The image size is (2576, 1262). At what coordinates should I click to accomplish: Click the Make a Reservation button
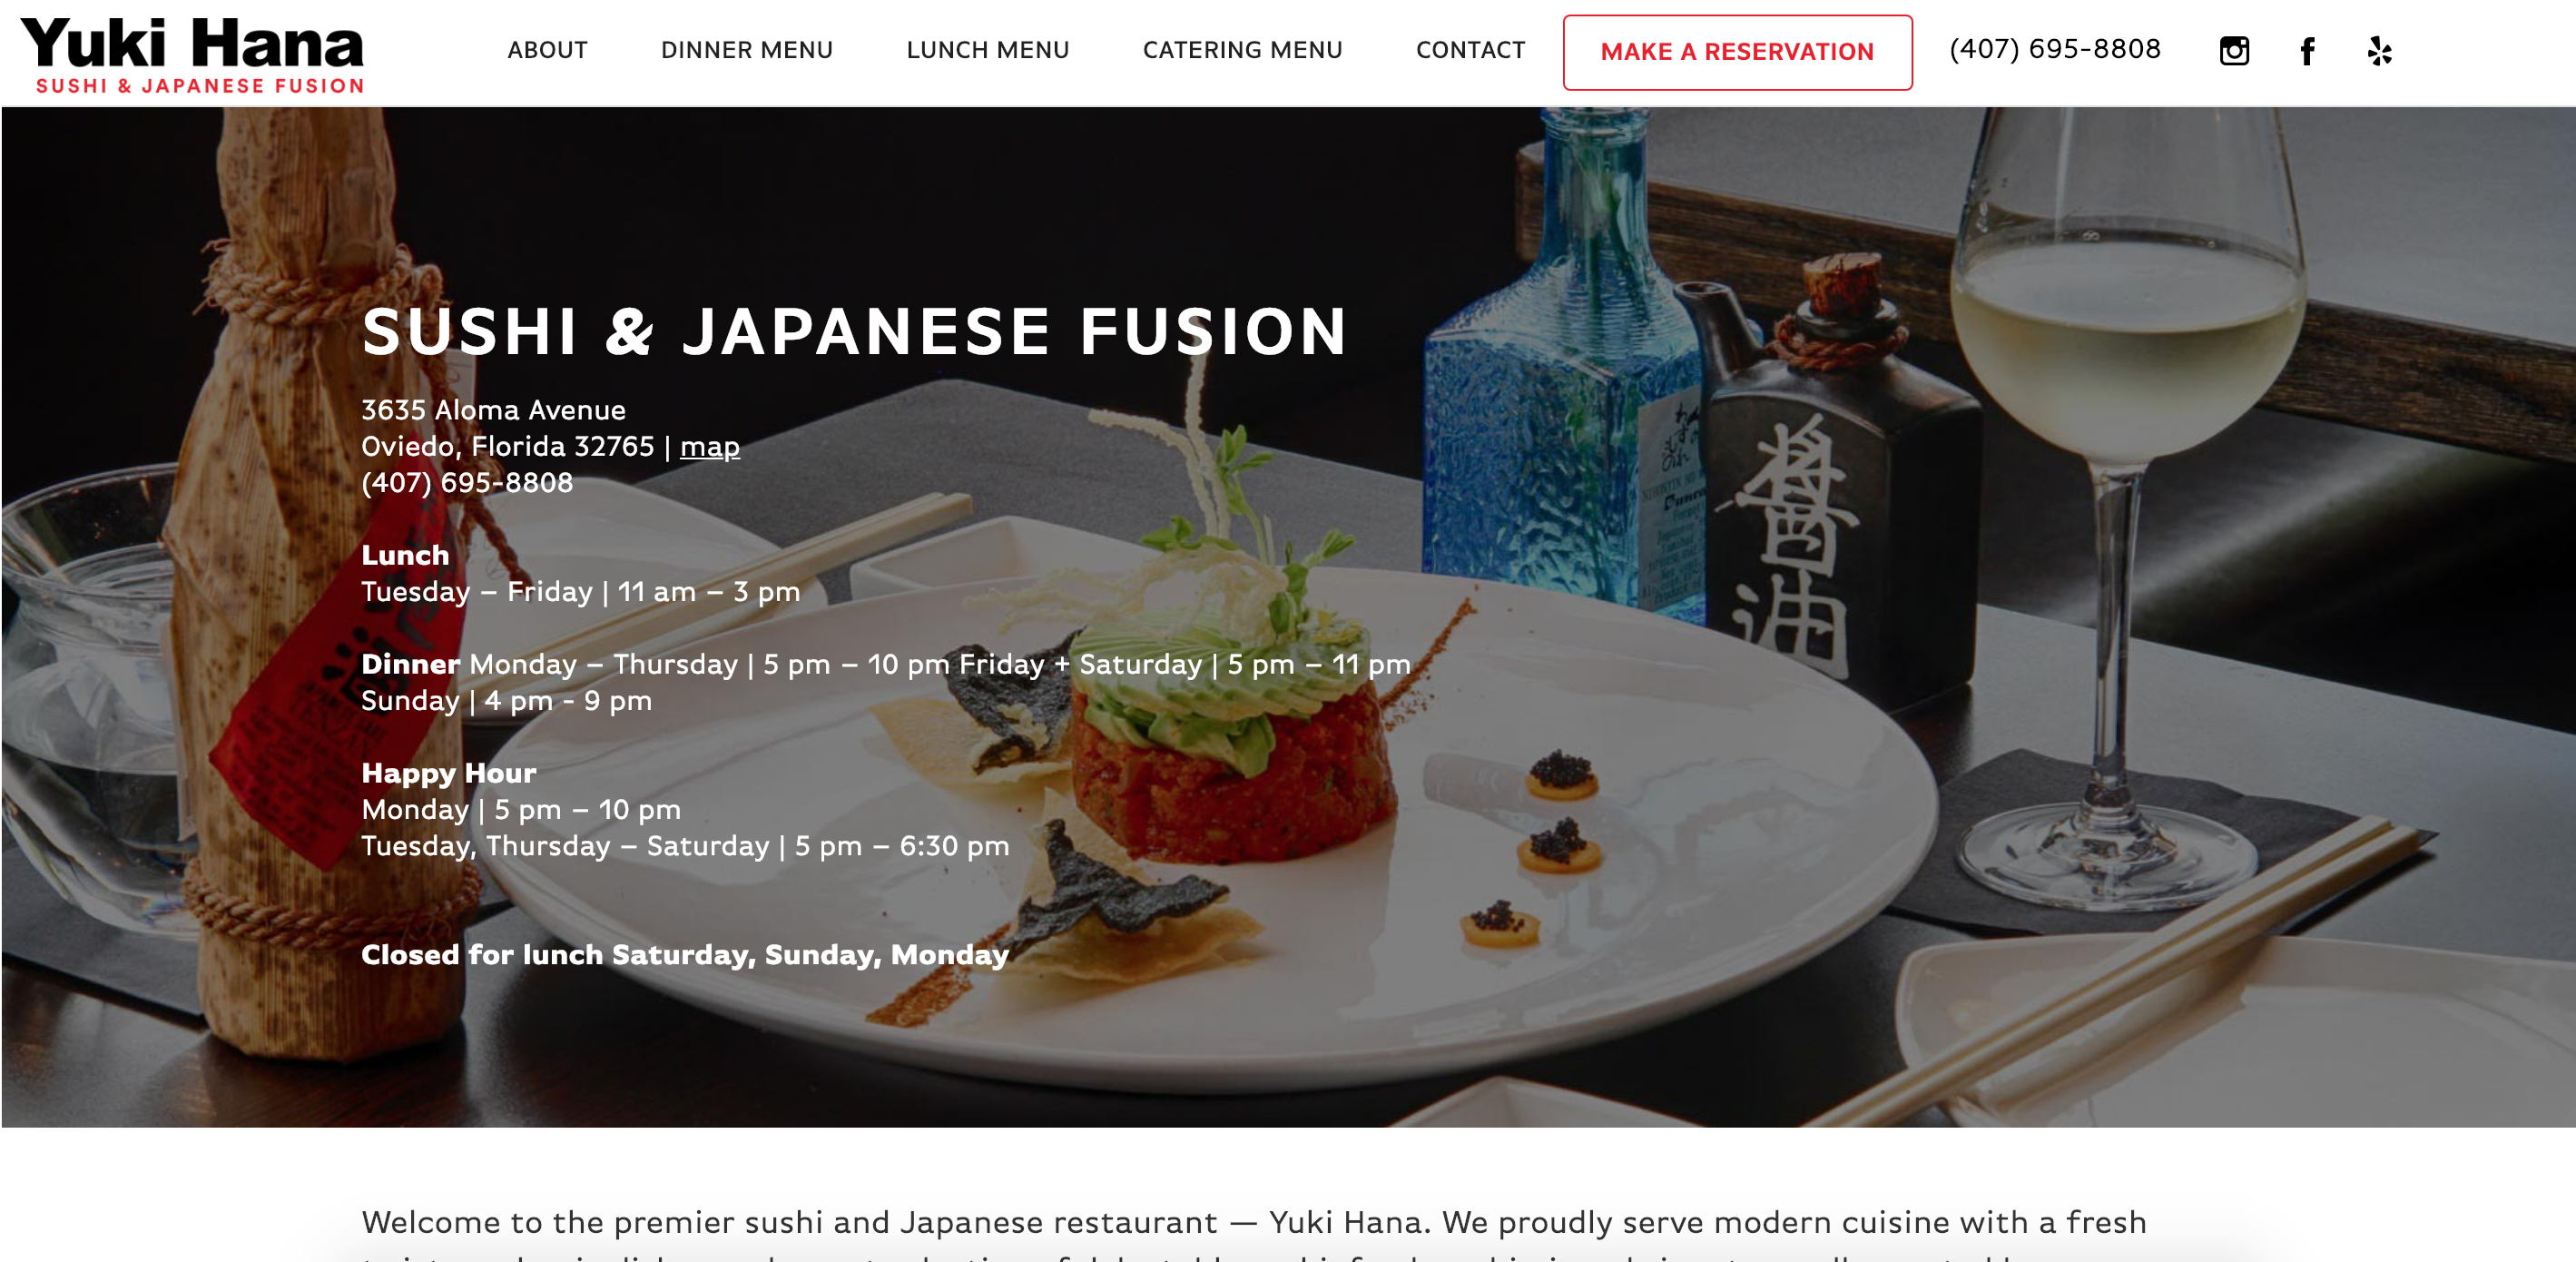click(x=1738, y=52)
